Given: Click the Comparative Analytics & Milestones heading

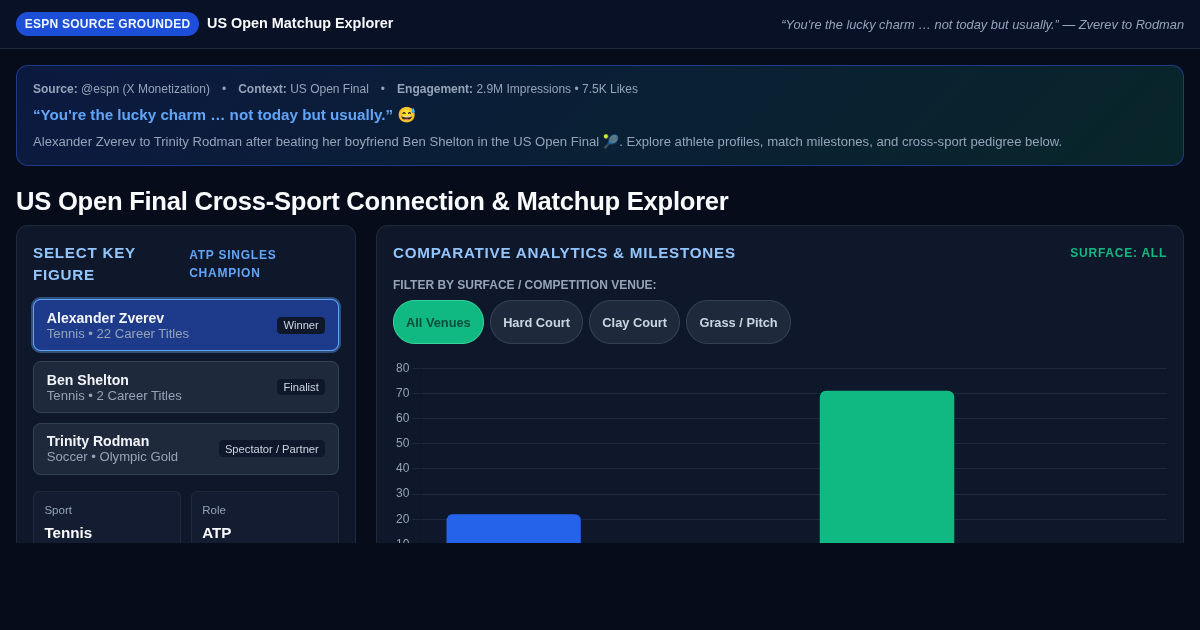Looking at the screenshot, I should 564,253.
